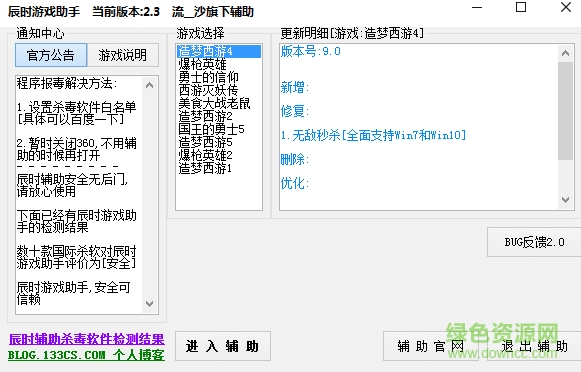Image resolution: width=581 pixels, height=372 pixels.
Task: Click the notice panel scroll-up arrow
Action: point(150,85)
